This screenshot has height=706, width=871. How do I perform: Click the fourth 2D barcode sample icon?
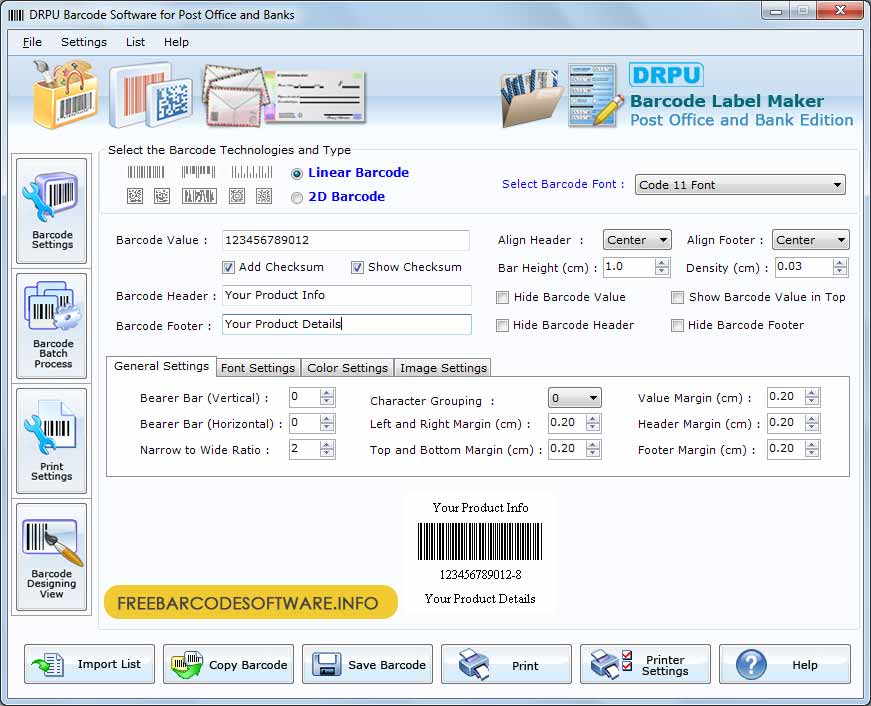[x=237, y=196]
